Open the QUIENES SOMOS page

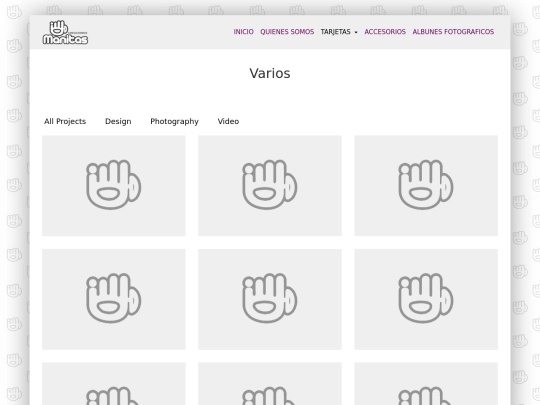point(287,32)
